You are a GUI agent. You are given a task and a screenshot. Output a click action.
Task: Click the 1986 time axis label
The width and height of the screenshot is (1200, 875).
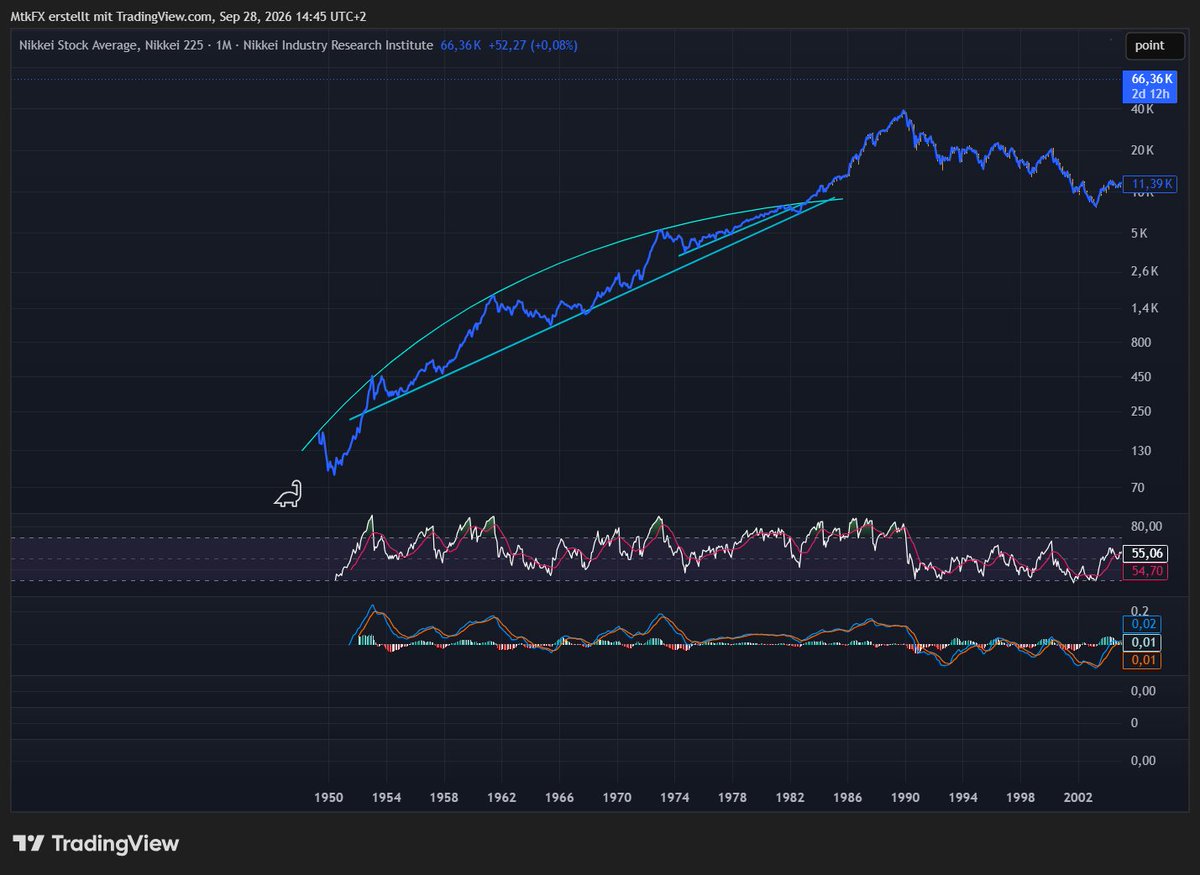point(848,797)
